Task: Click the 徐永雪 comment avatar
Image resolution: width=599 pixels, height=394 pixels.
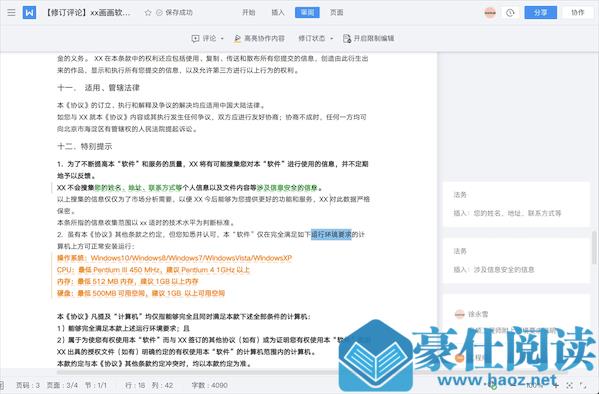Action: pos(460,314)
